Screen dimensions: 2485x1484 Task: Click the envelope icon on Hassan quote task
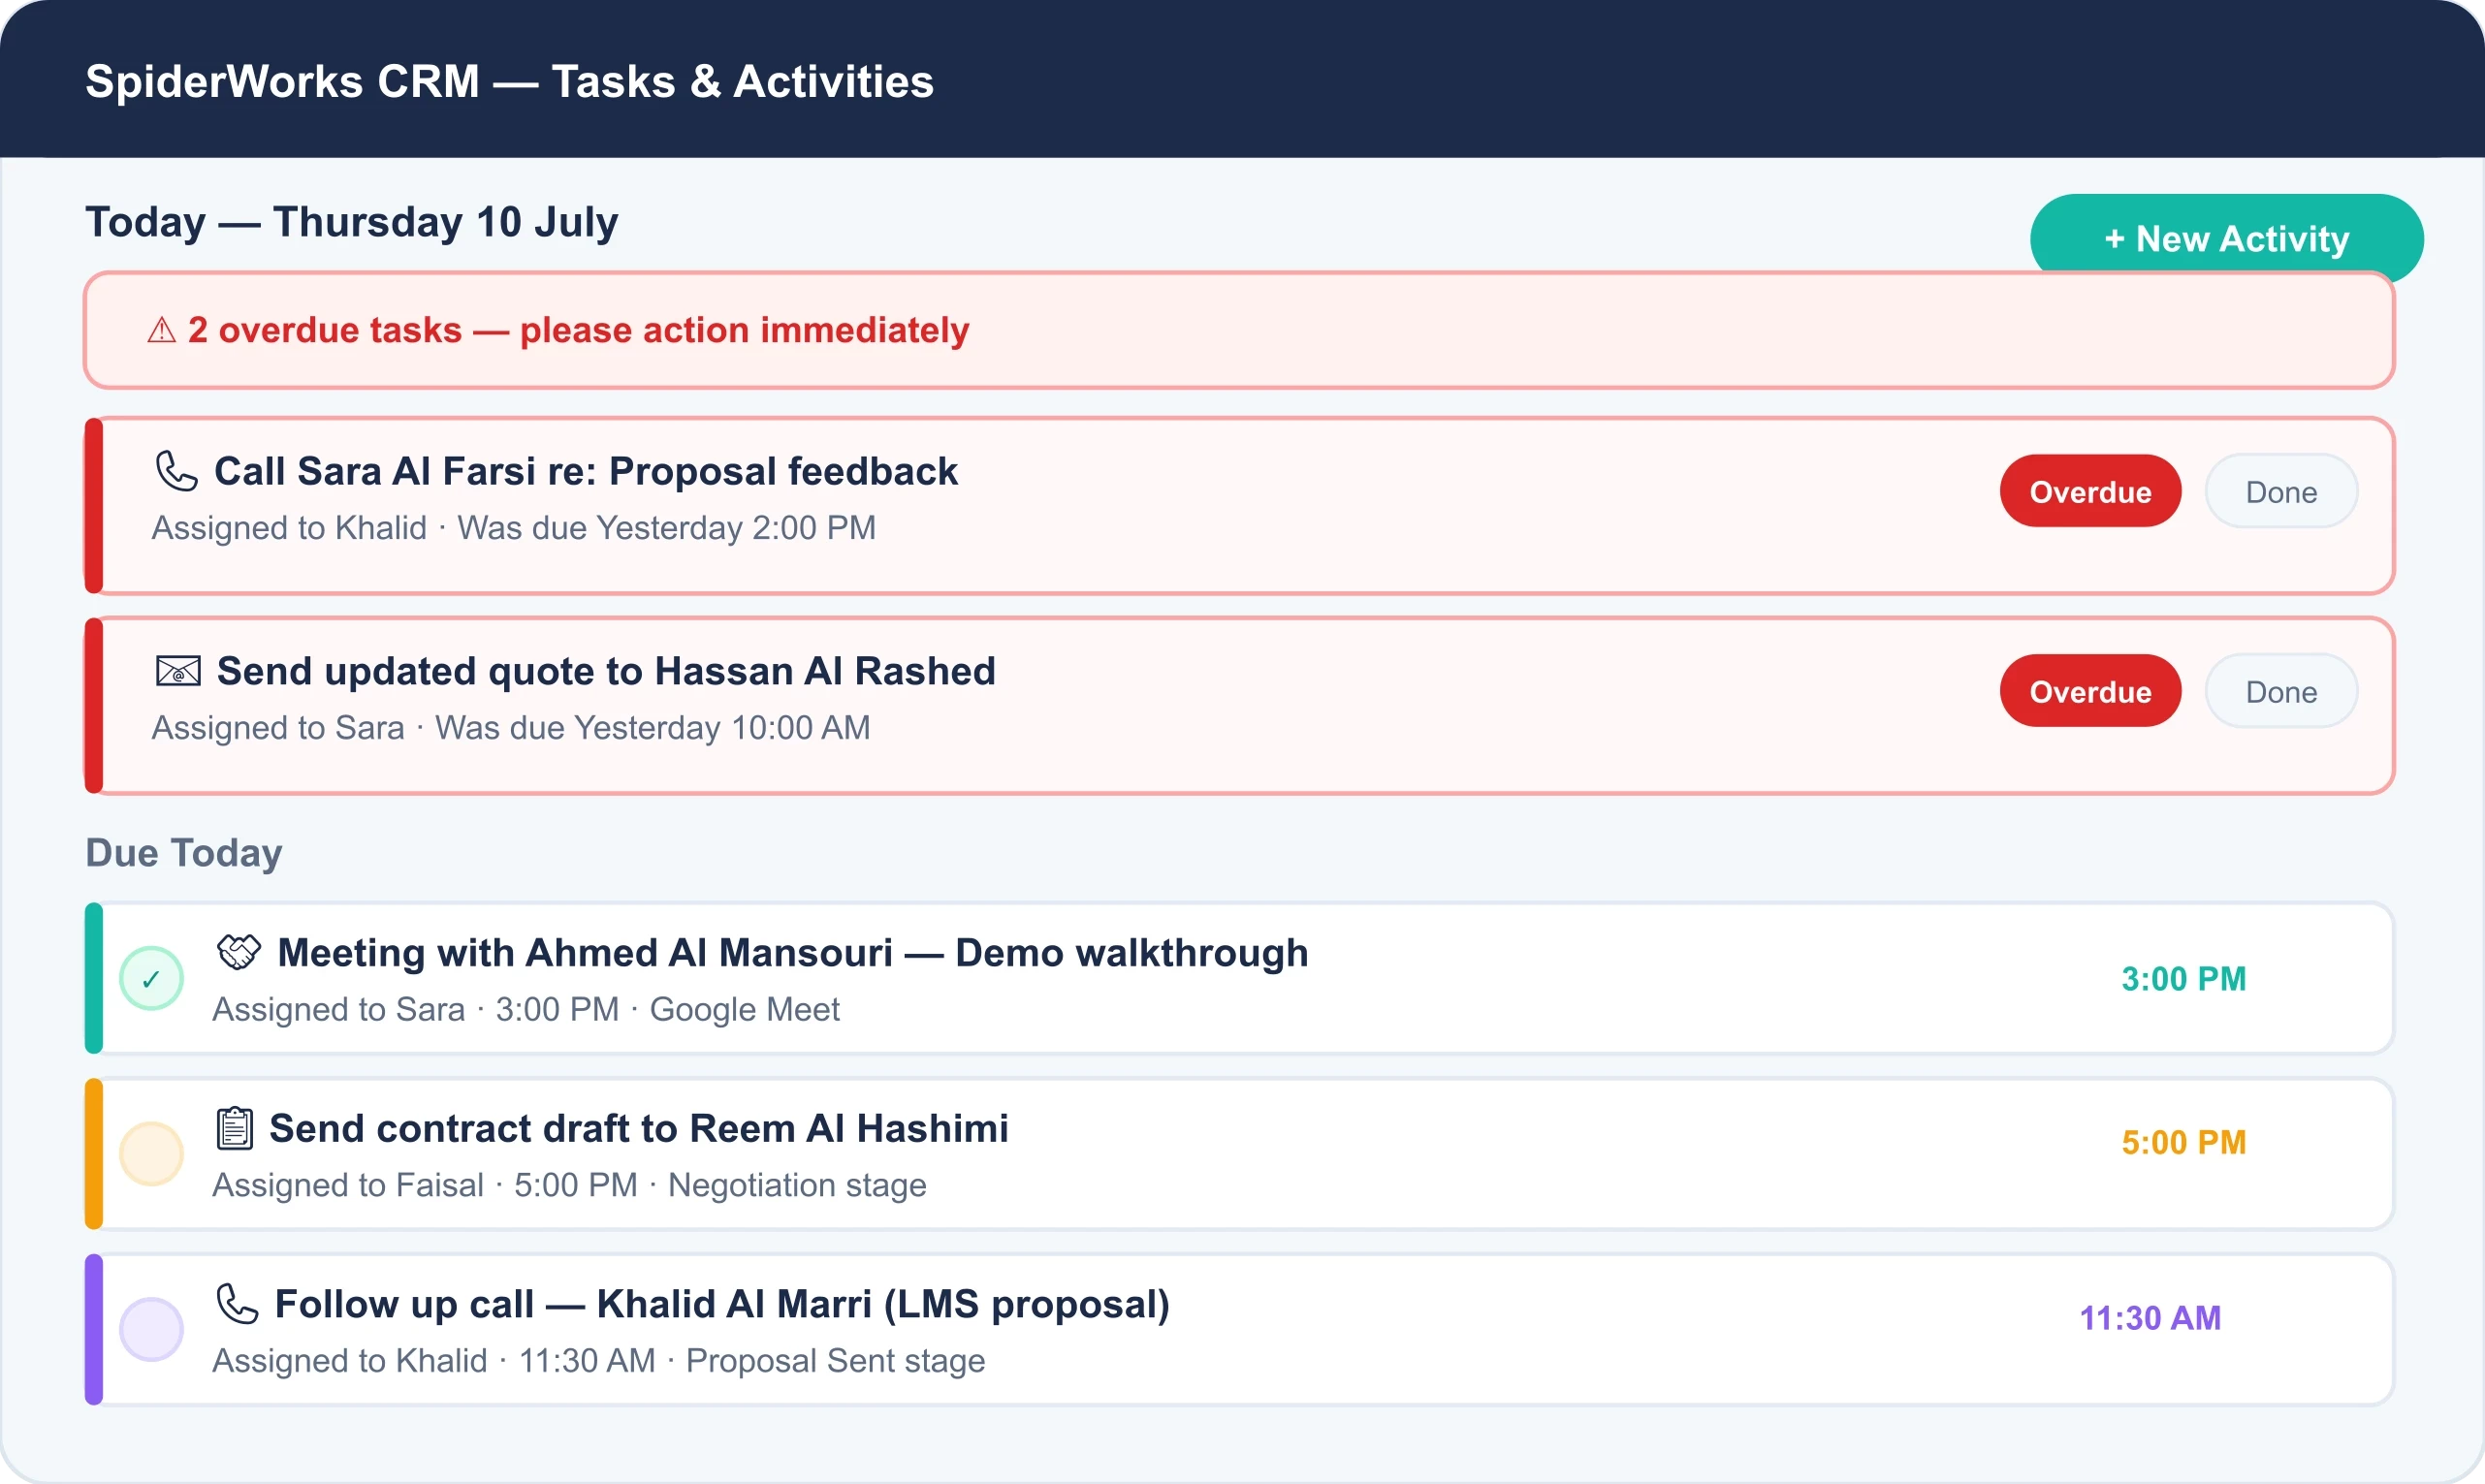click(178, 671)
